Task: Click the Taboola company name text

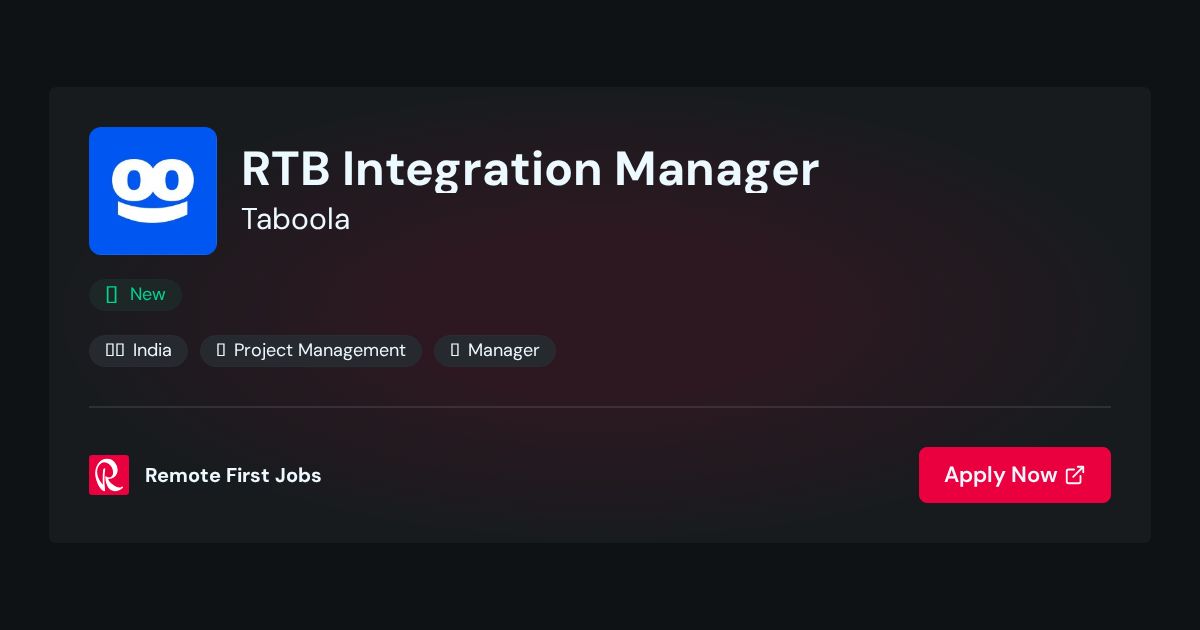Action: click(x=296, y=219)
